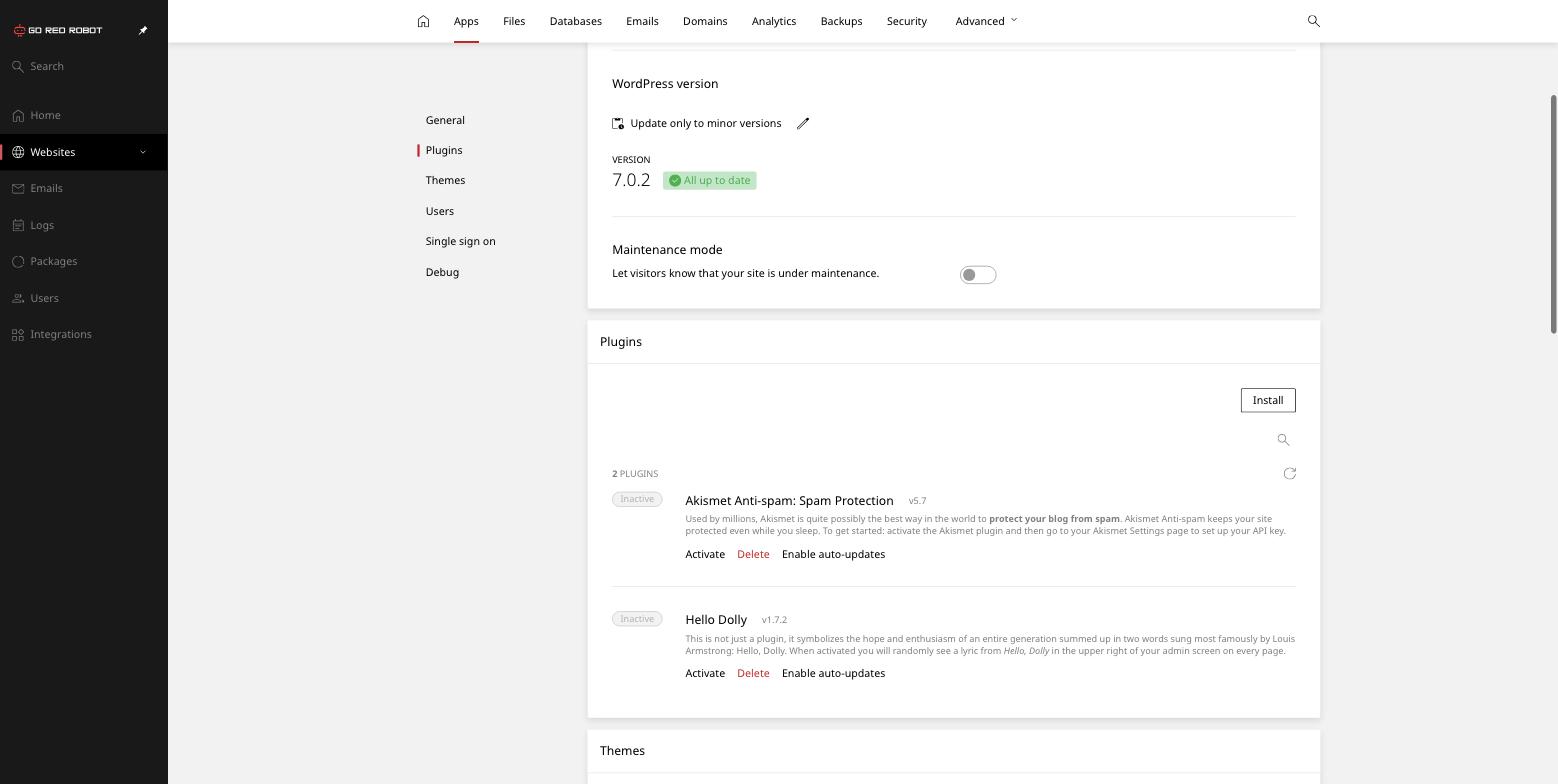Switch to the Analytics tab
Viewport: 1558px width, 784px height.
click(774, 21)
